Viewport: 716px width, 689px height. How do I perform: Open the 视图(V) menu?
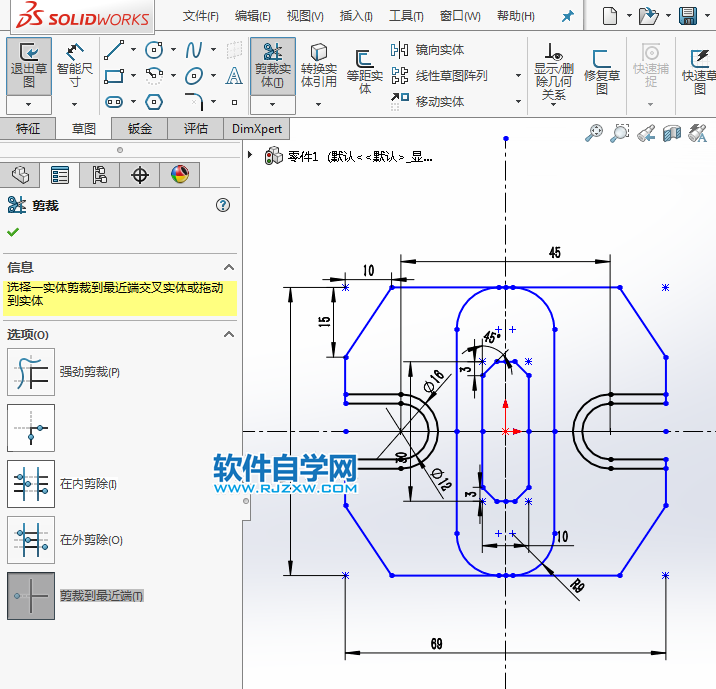pos(305,16)
